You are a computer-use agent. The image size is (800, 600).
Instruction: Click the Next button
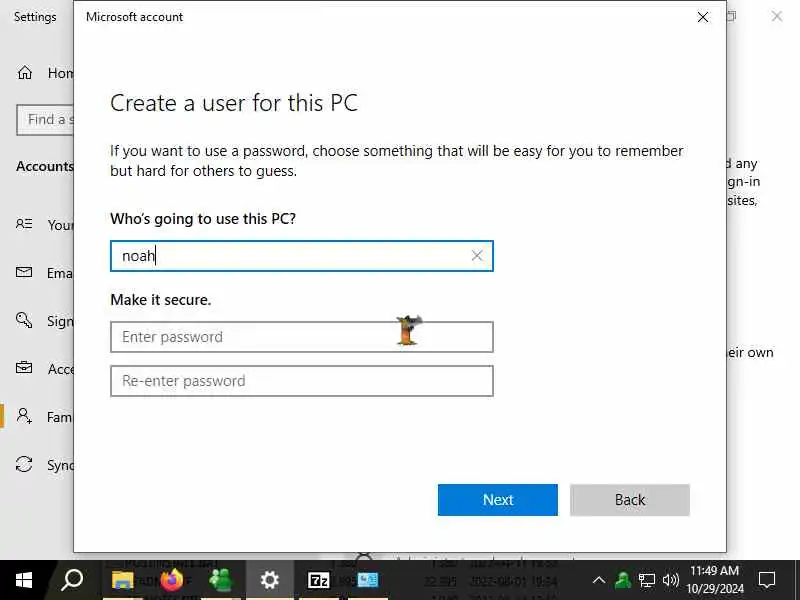pyautogui.click(x=497, y=499)
